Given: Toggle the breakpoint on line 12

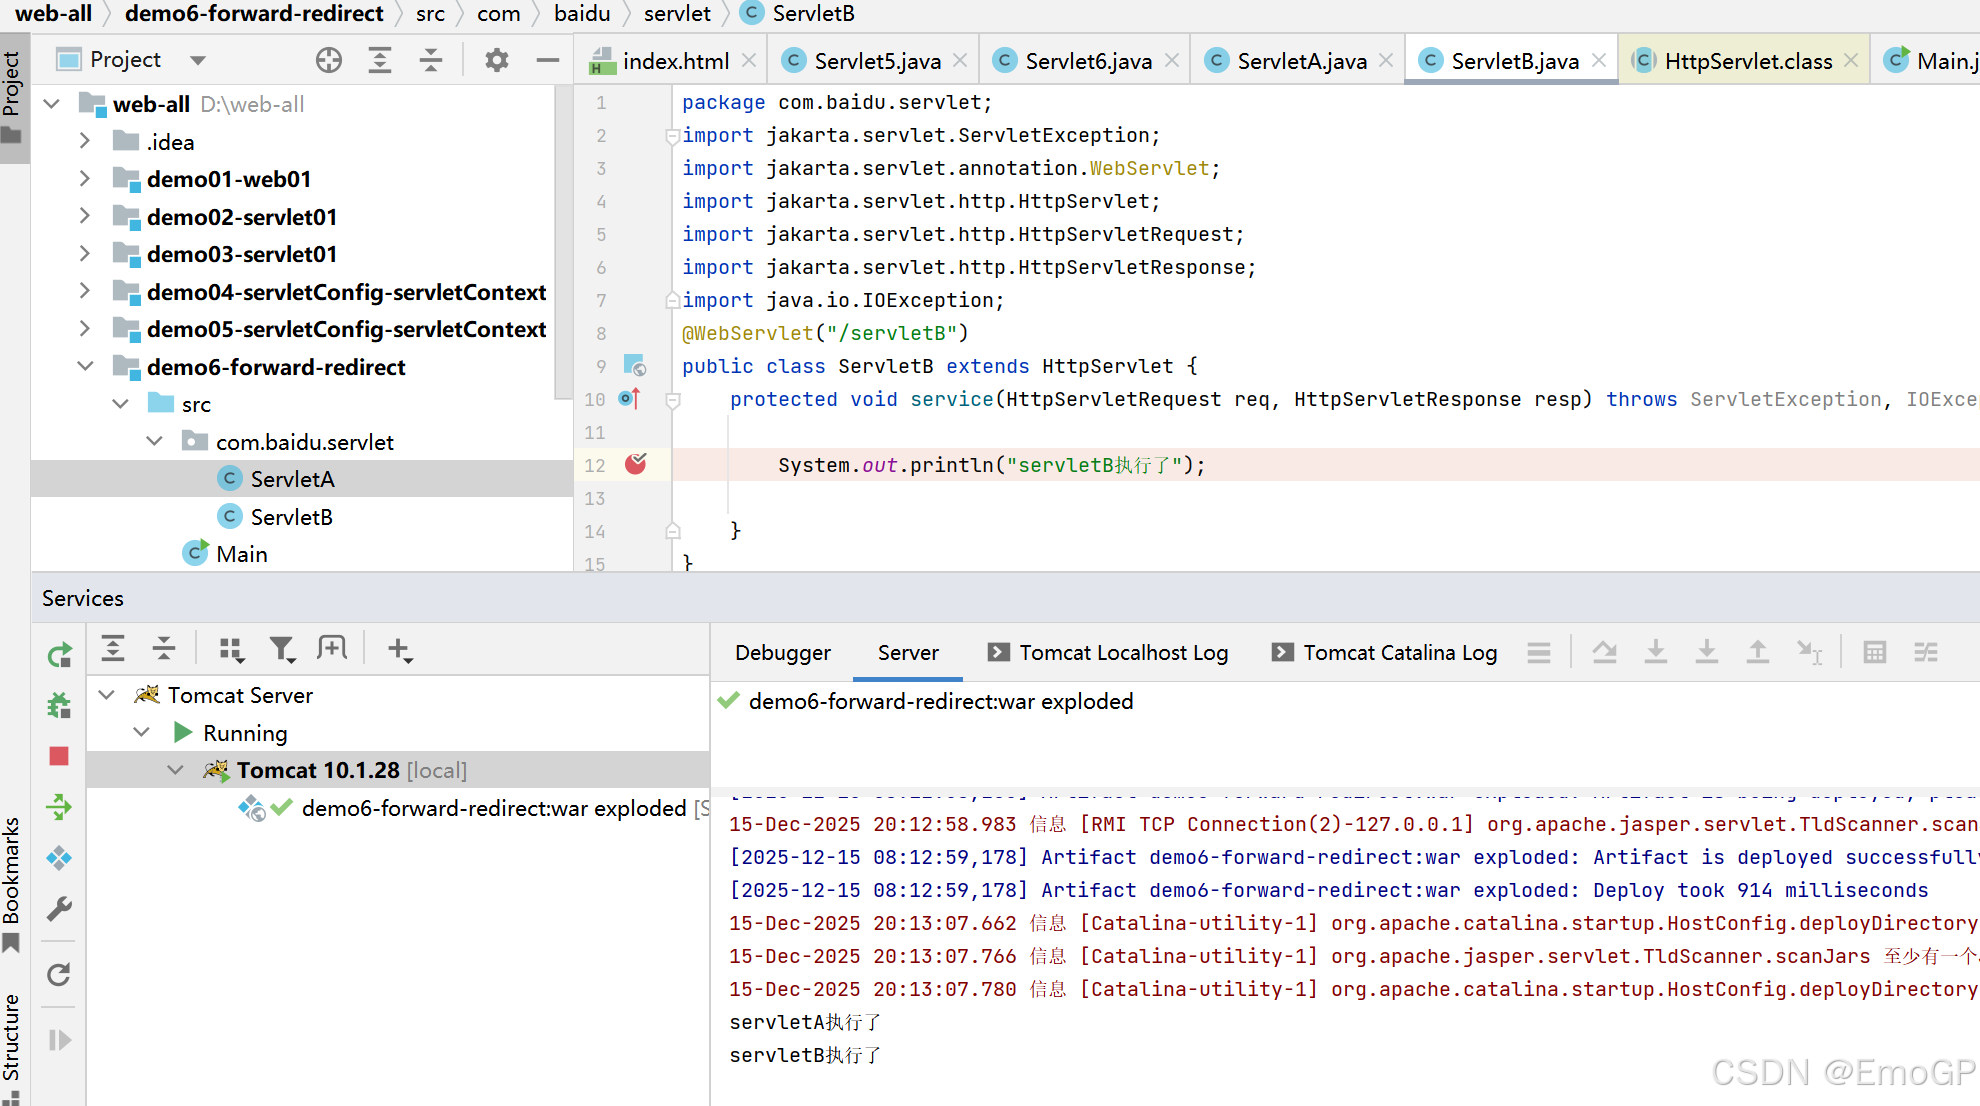Looking at the screenshot, I should click(636, 464).
